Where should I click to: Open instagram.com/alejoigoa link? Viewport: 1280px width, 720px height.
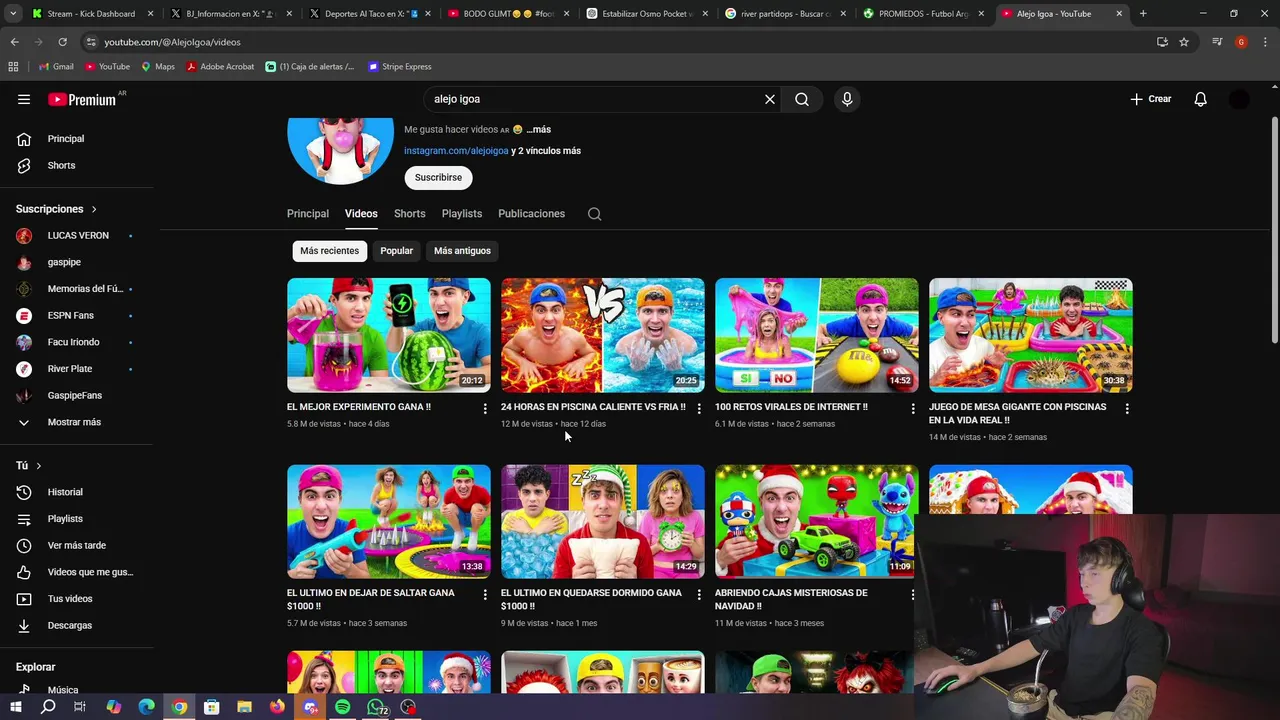pyautogui.click(x=456, y=151)
